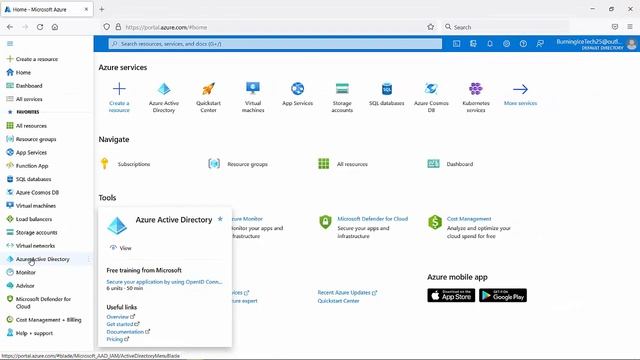The width and height of the screenshot is (640, 360).
Task: Open portal settings gear icon
Action: click(x=507, y=44)
